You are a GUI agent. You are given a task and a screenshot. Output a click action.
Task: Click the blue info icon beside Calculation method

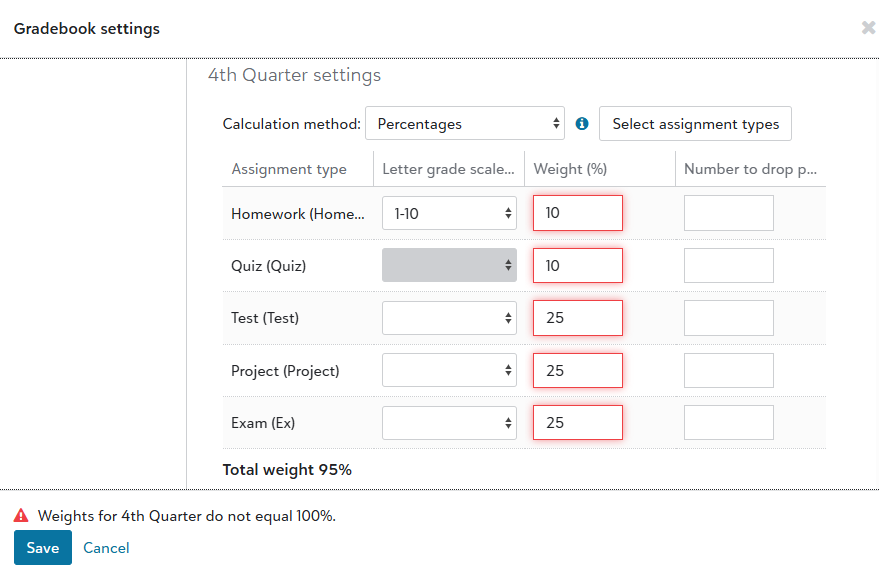pyautogui.click(x=582, y=123)
